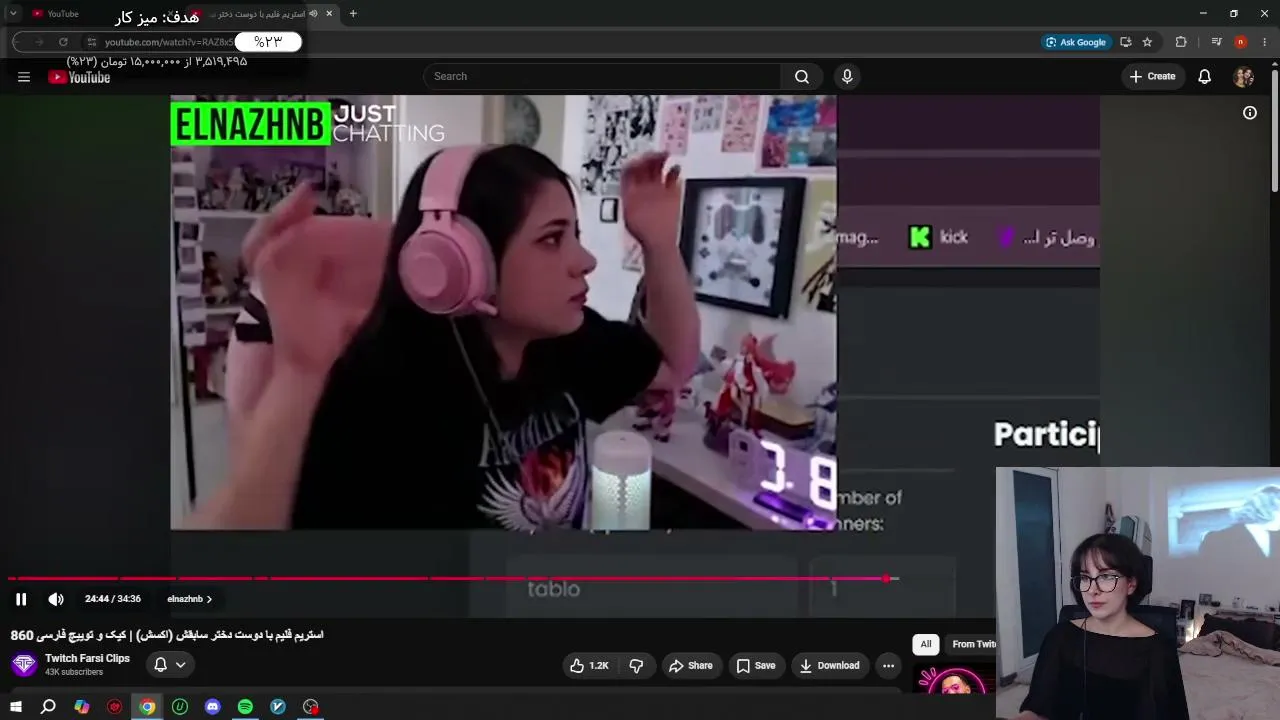
Task: Open a new browser tab
Action: pos(353,14)
